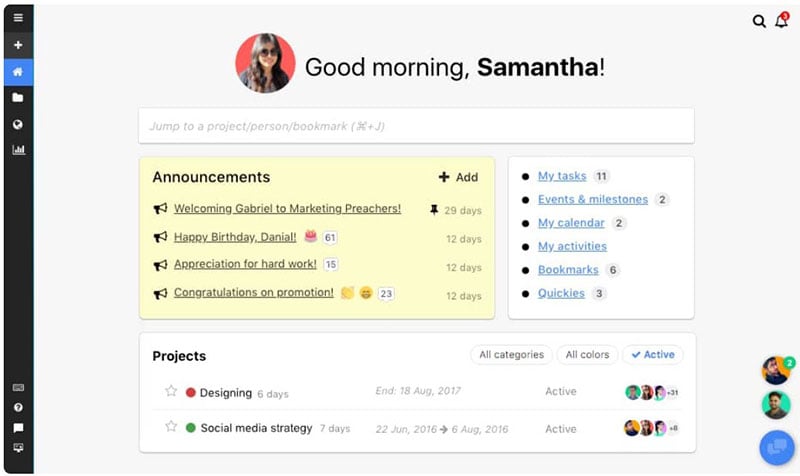
Task: Star the Designing project
Action: tap(171, 391)
